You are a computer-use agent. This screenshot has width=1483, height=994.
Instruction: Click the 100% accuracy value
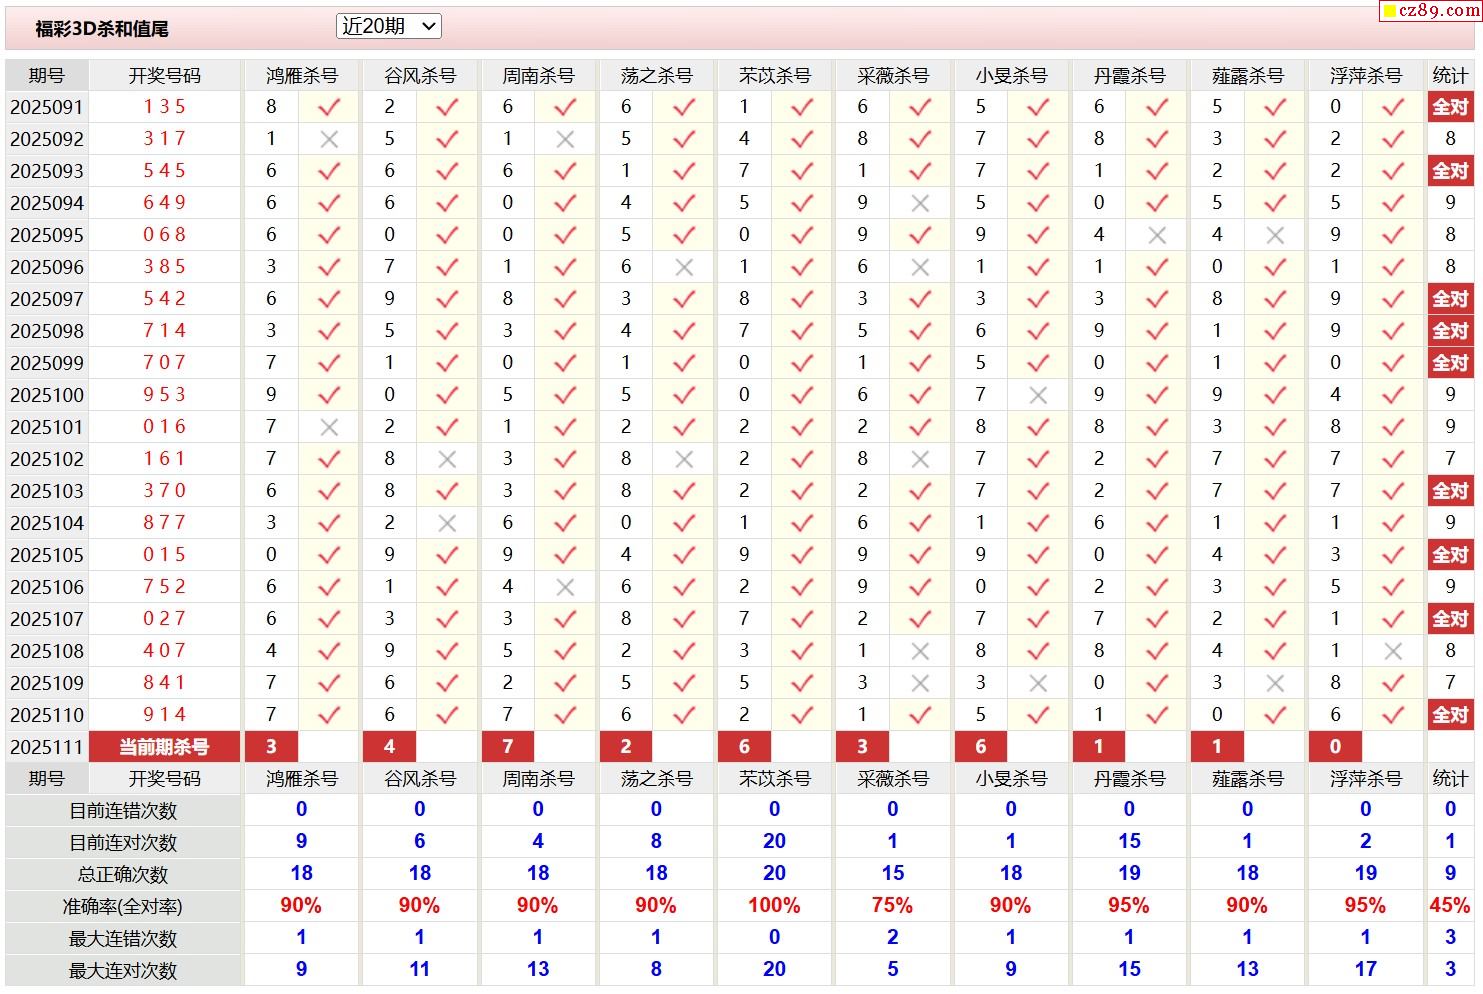click(774, 906)
